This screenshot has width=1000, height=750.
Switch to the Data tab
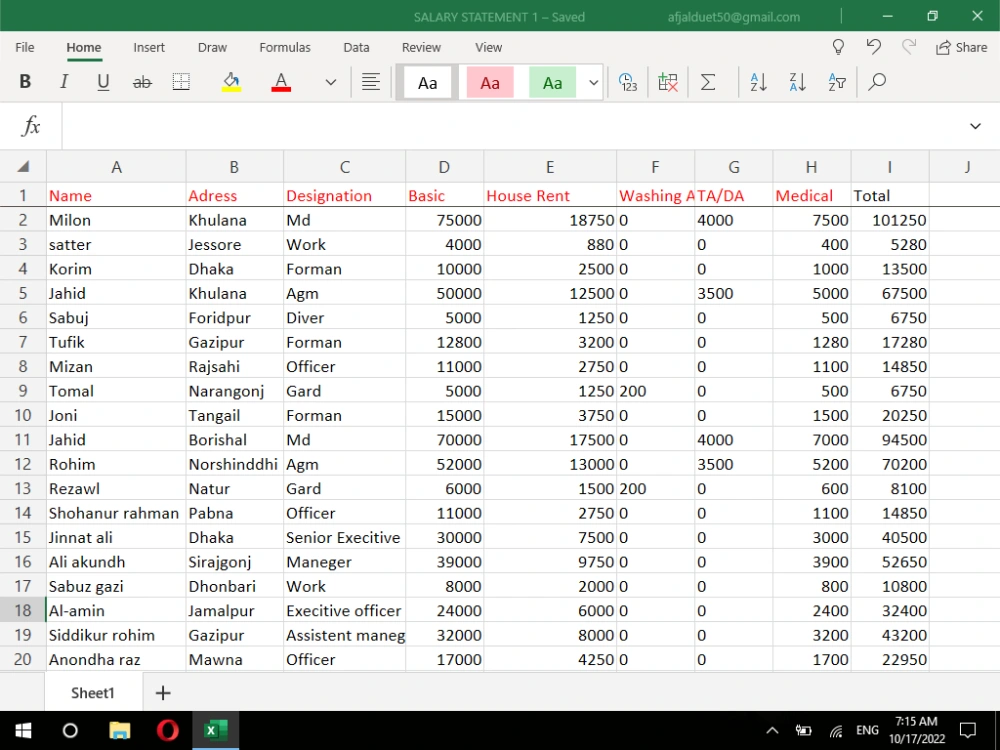tap(356, 47)
